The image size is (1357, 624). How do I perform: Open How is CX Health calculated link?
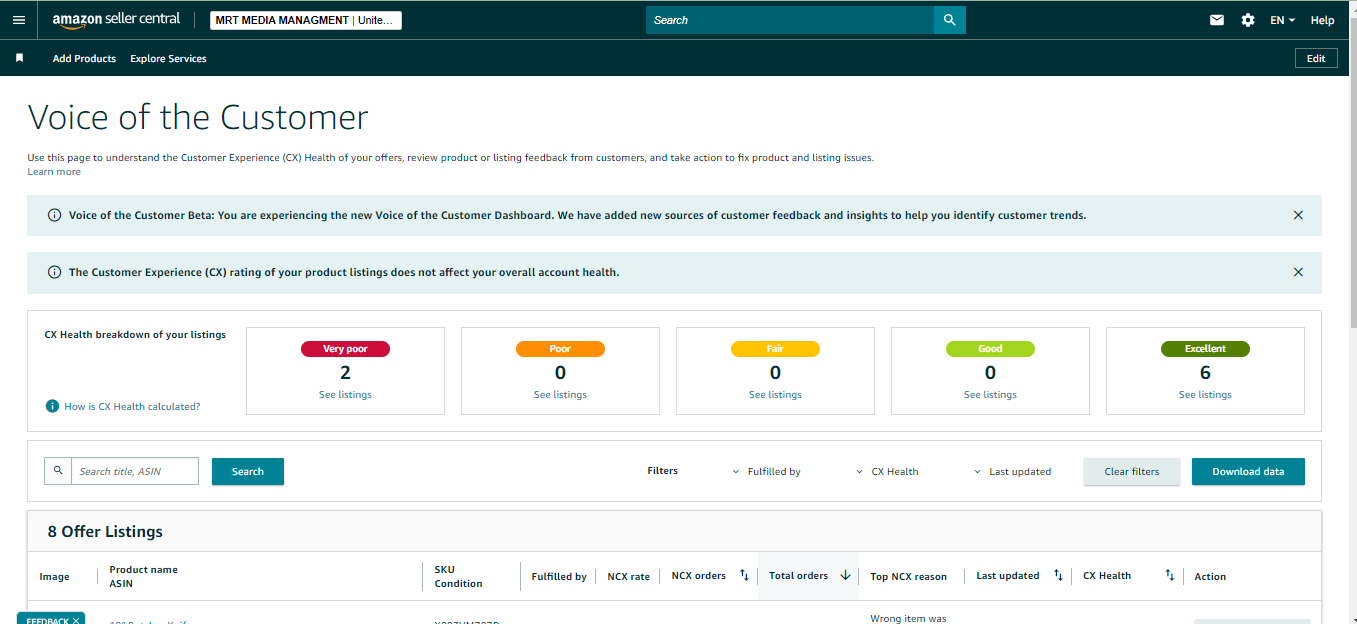tap(132, 406)
